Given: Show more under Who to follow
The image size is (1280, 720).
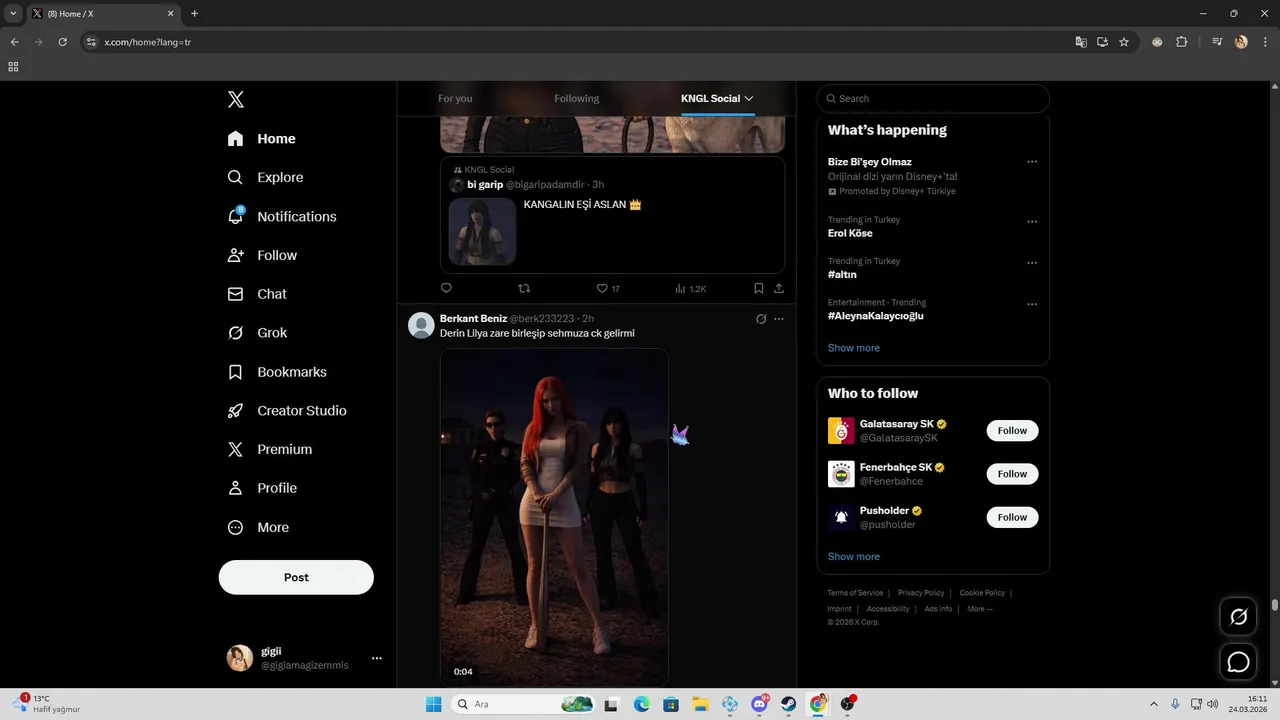Looking at the screenshot, I should tap(854, 556).
